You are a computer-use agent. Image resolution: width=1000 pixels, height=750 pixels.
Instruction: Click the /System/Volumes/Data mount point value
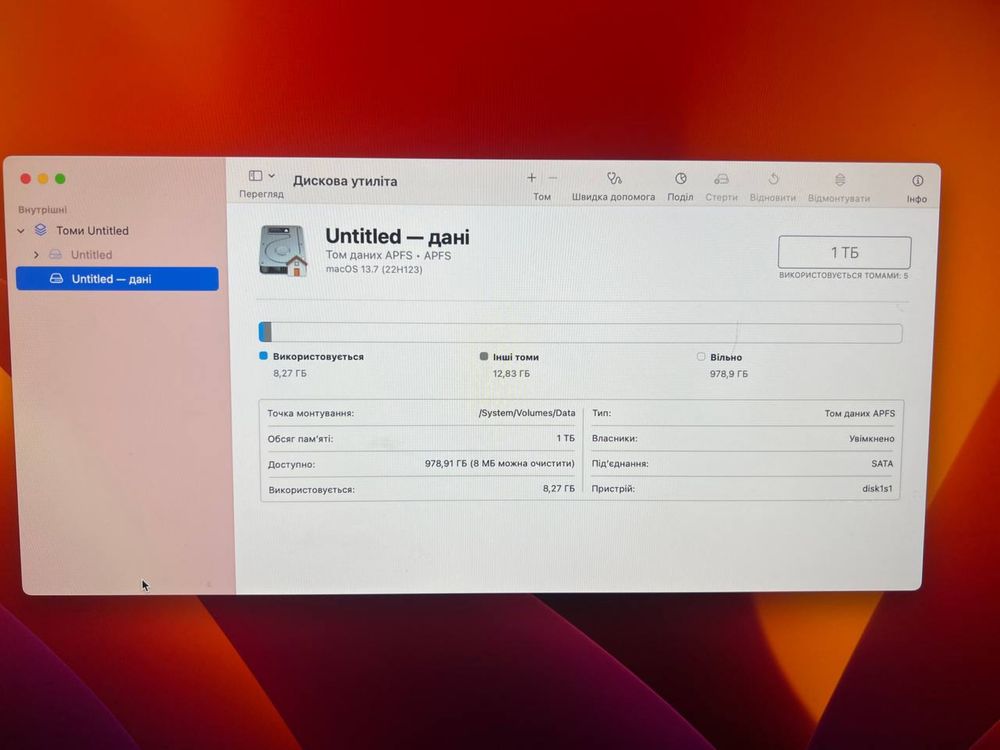[527, 413]
